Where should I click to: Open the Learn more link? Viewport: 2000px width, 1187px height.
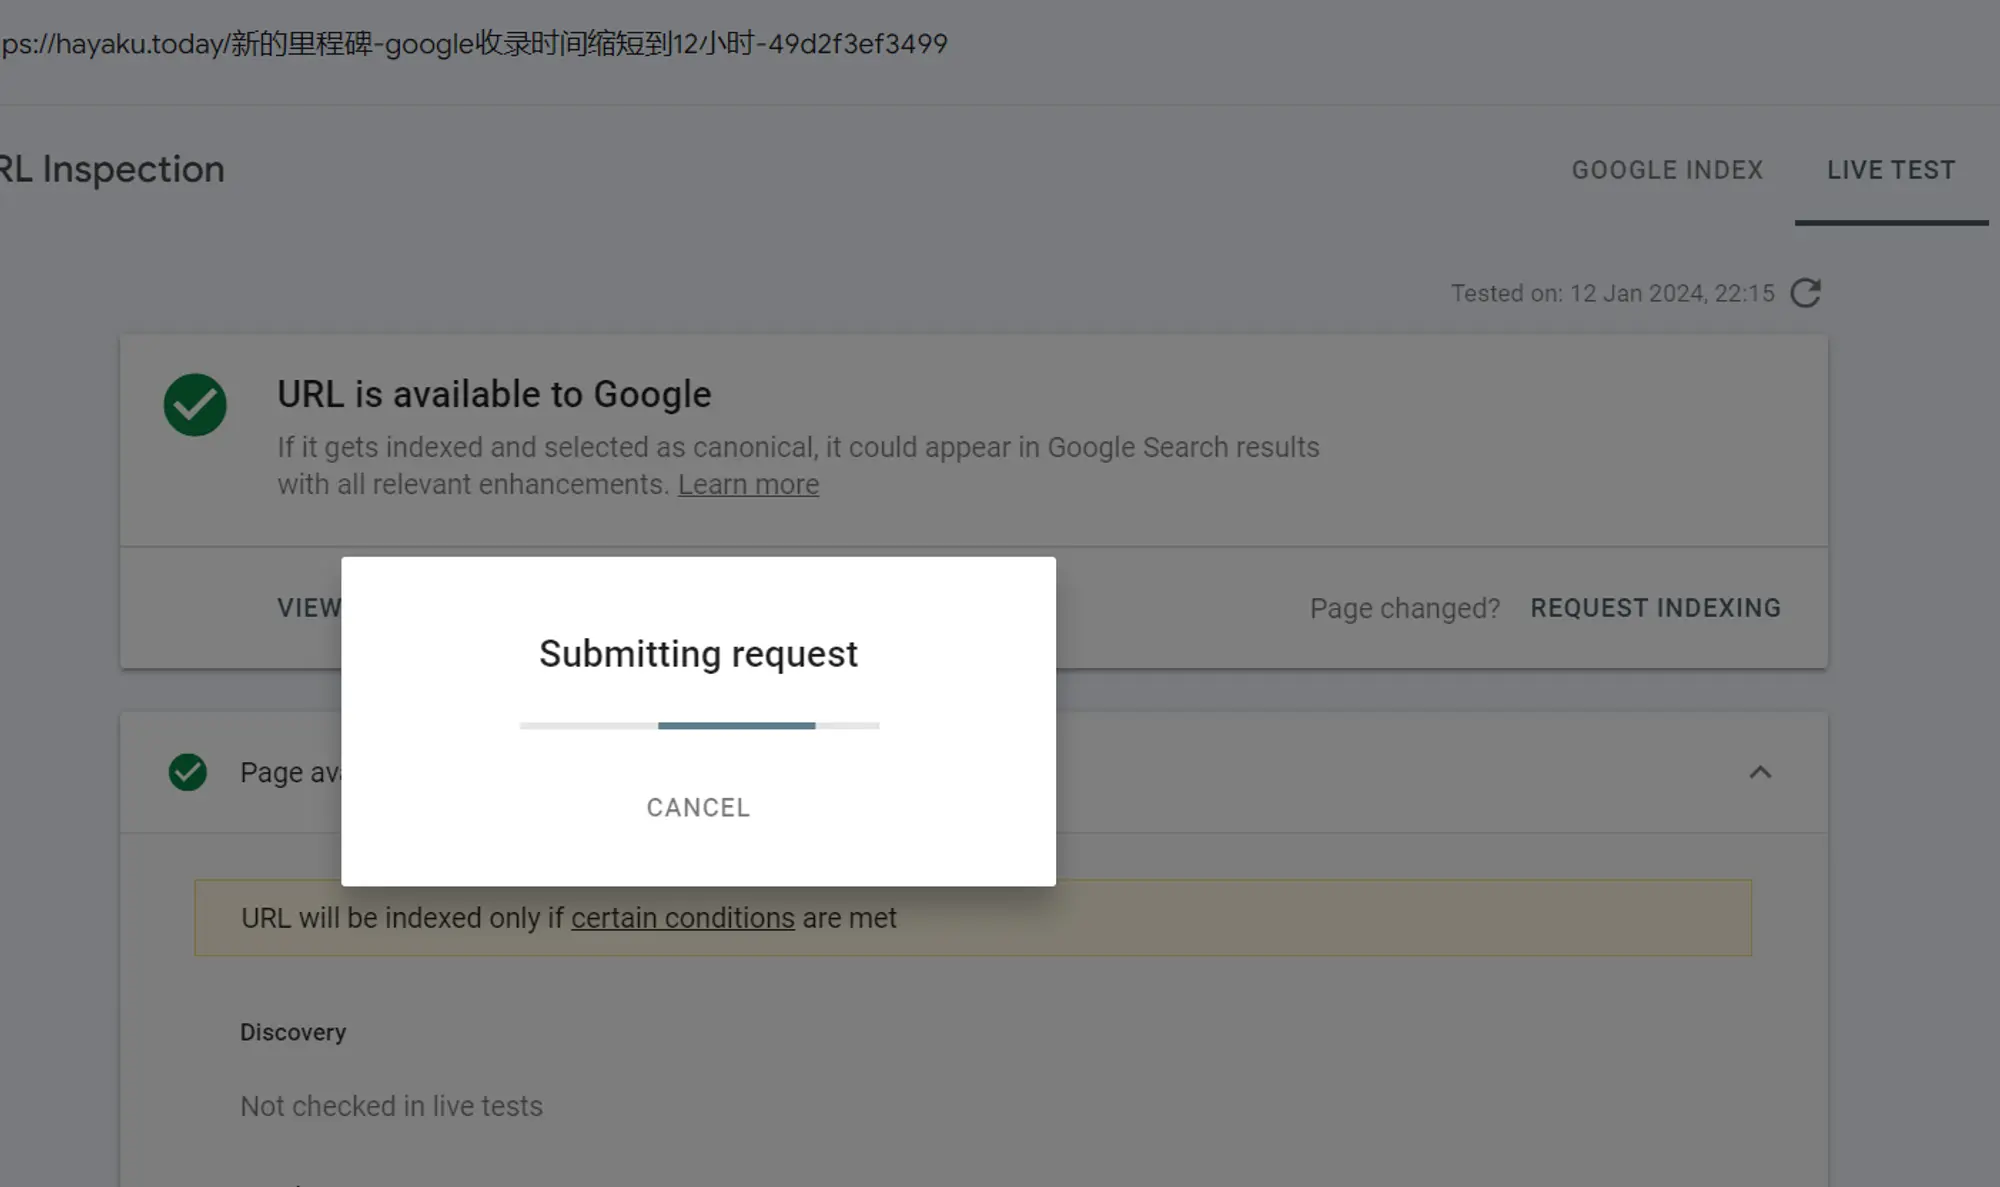click(x=748, y=484)
